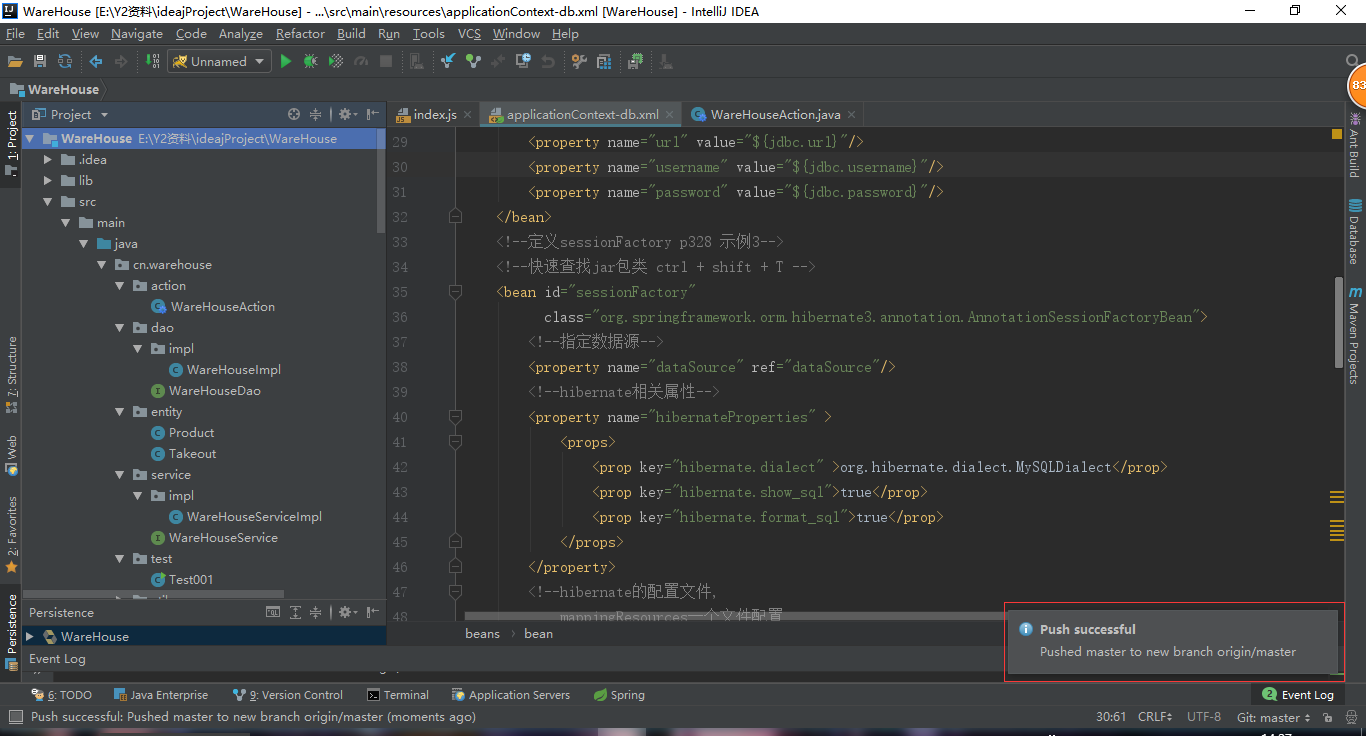Click the SDK chip toolbar icon

tap(635, 62)
